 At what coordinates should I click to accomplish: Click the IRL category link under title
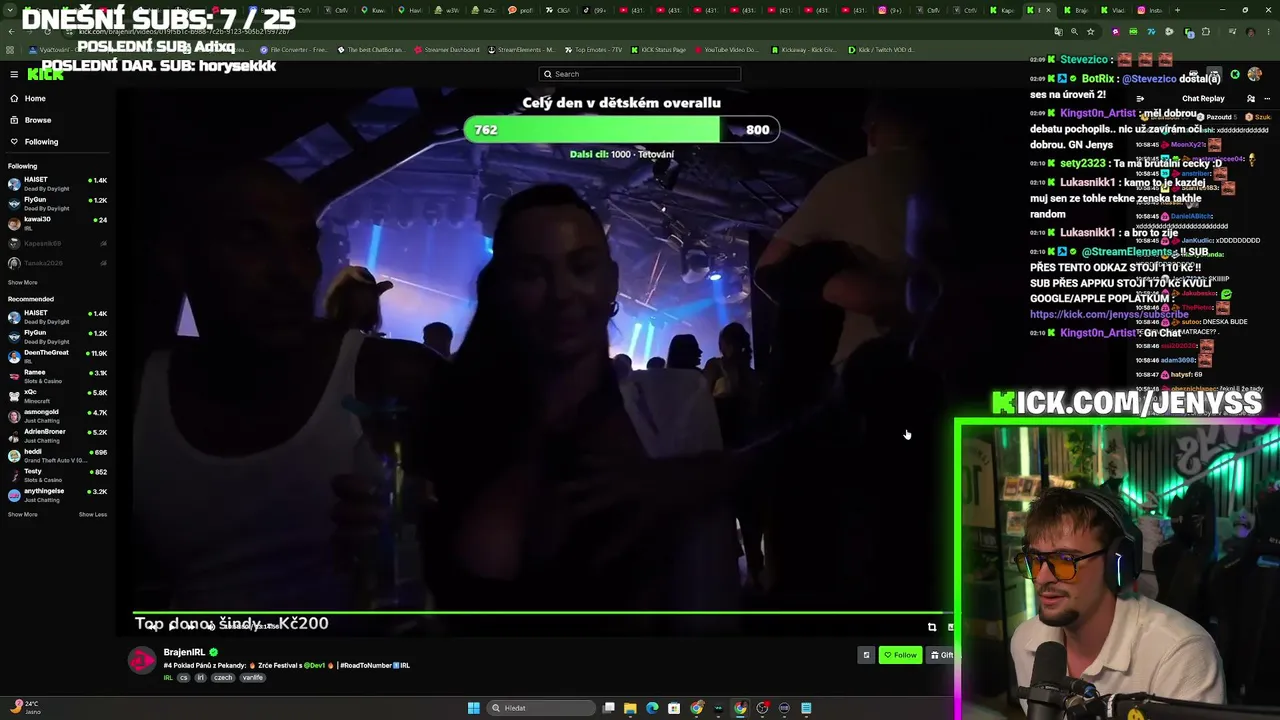point(168,678)
